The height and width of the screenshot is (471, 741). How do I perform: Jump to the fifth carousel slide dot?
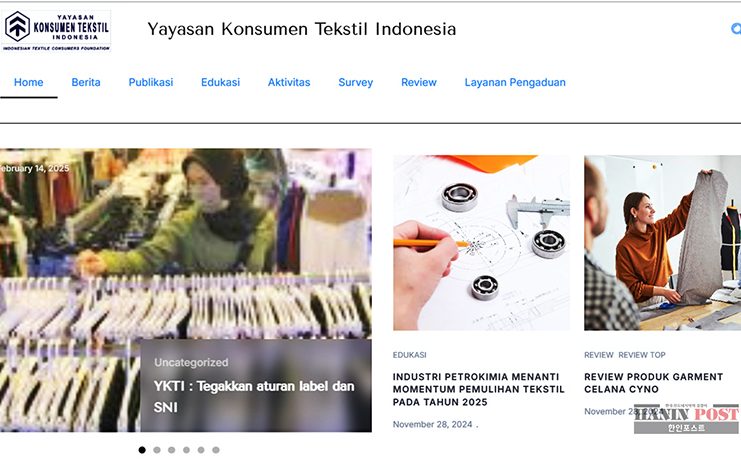tap(201, 450)
